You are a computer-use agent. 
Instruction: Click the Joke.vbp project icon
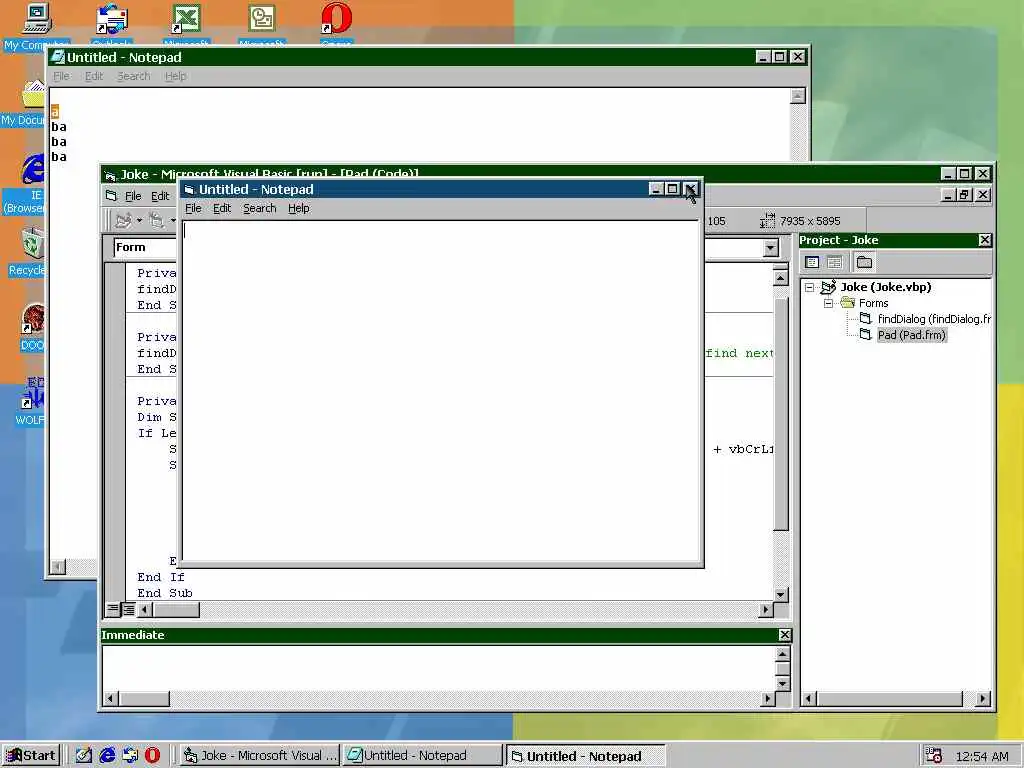pos(829,287)
